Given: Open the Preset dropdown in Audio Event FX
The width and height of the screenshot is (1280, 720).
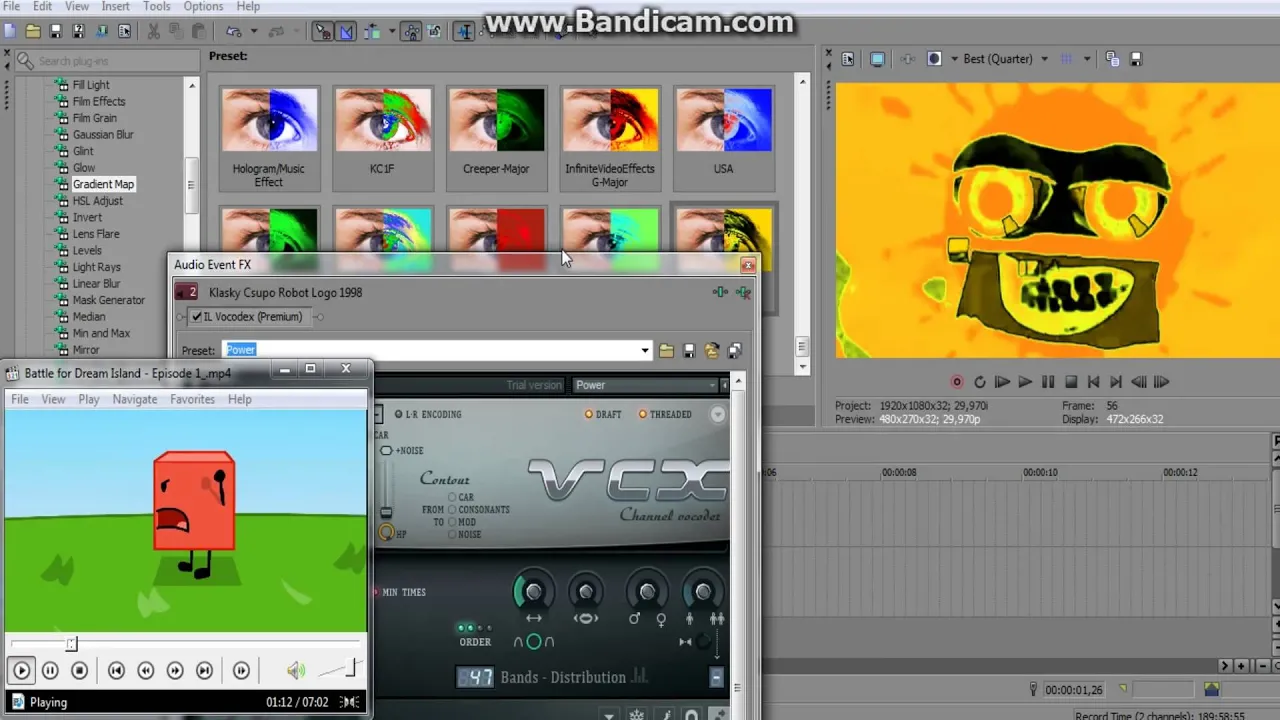Looking at the screenshot, I should (x=645, y=350).
